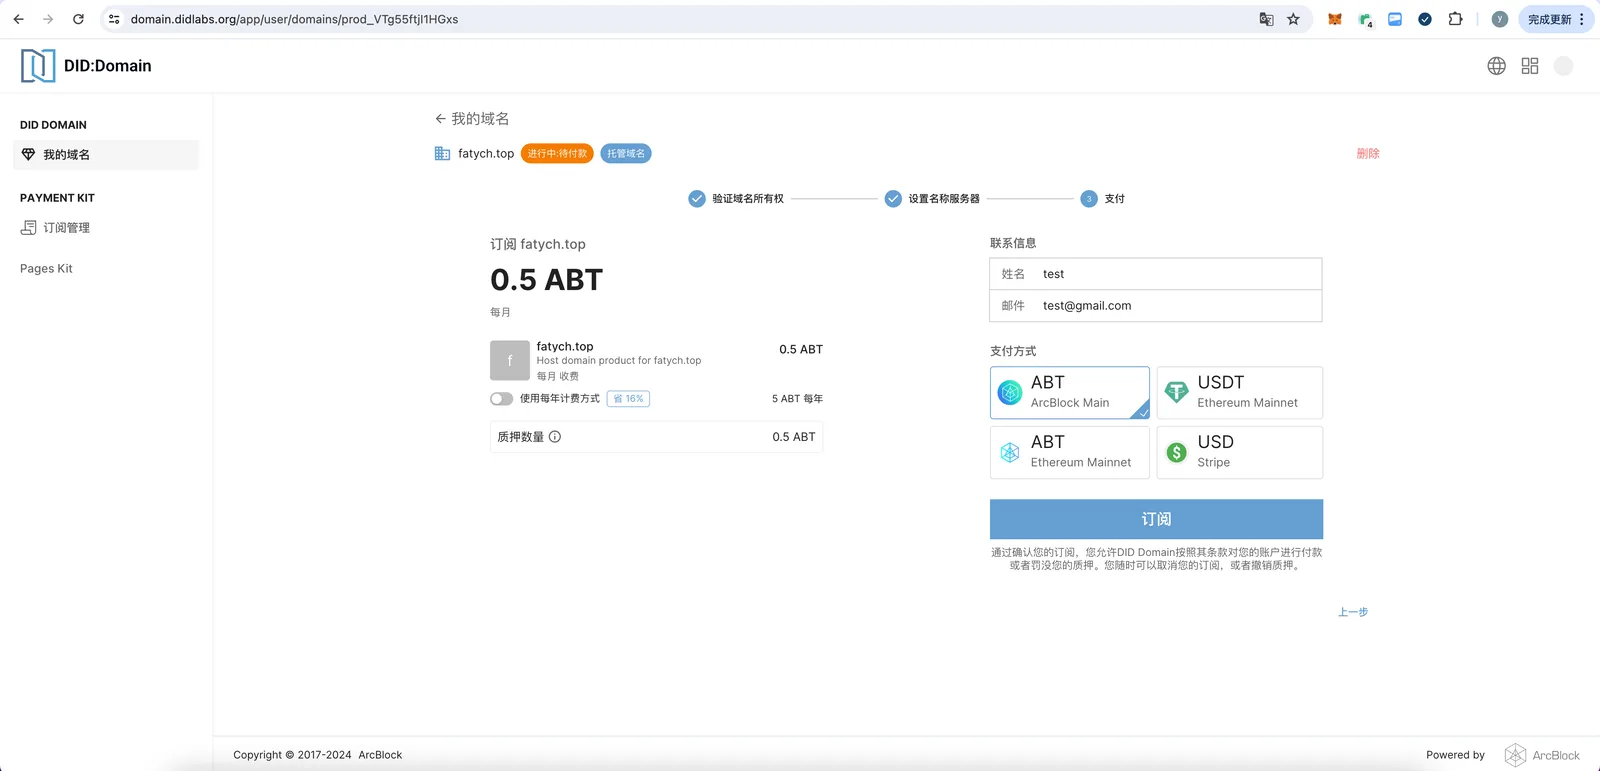Open Pages Kit in the sidebar
1600x771 pixels.
click(46, 269)
